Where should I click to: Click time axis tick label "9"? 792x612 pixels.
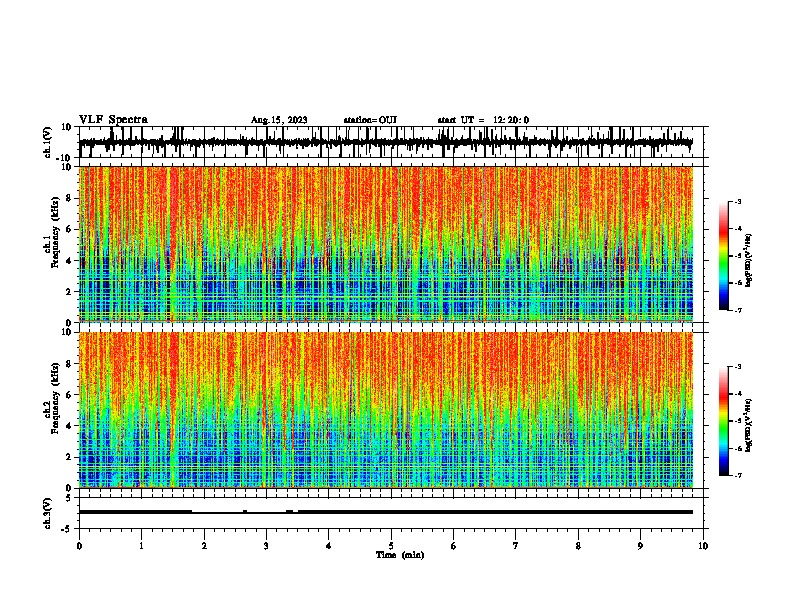[x=640, y=546]
